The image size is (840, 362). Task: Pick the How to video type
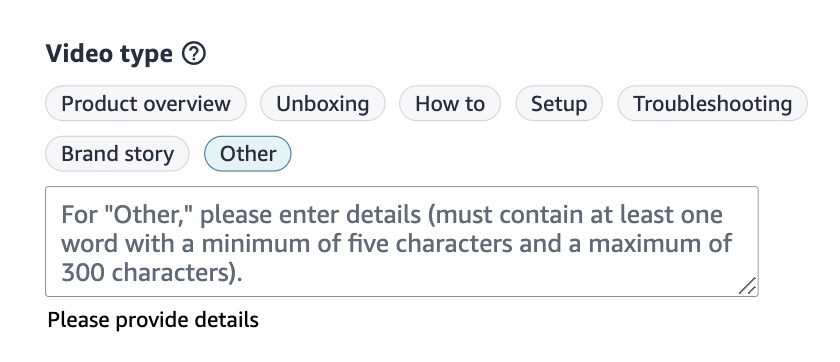pos(450,103)
